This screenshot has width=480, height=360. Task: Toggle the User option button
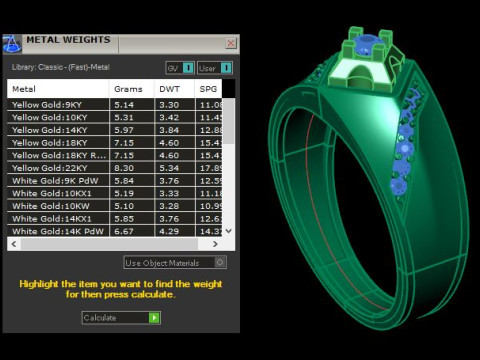tap(214, 68)
